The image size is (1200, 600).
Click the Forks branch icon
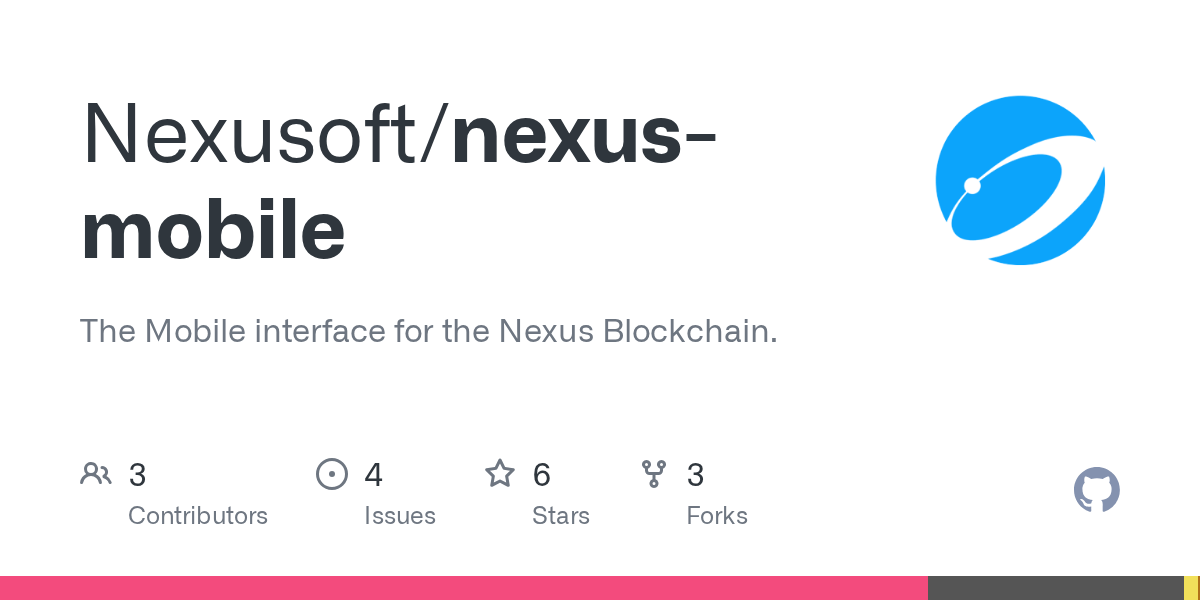[x=654, y=474]
